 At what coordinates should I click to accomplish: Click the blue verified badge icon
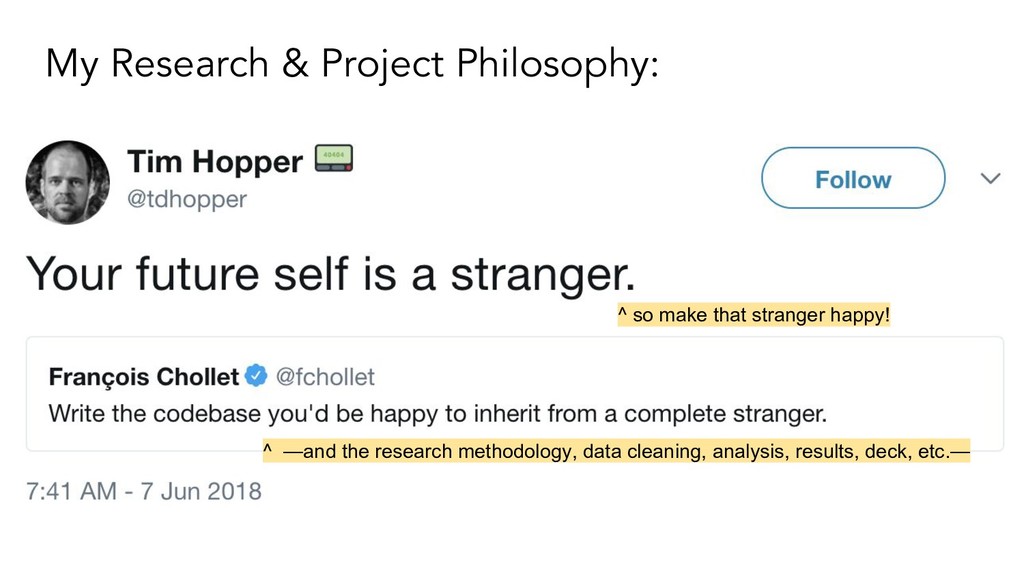[x=256, y=377]
